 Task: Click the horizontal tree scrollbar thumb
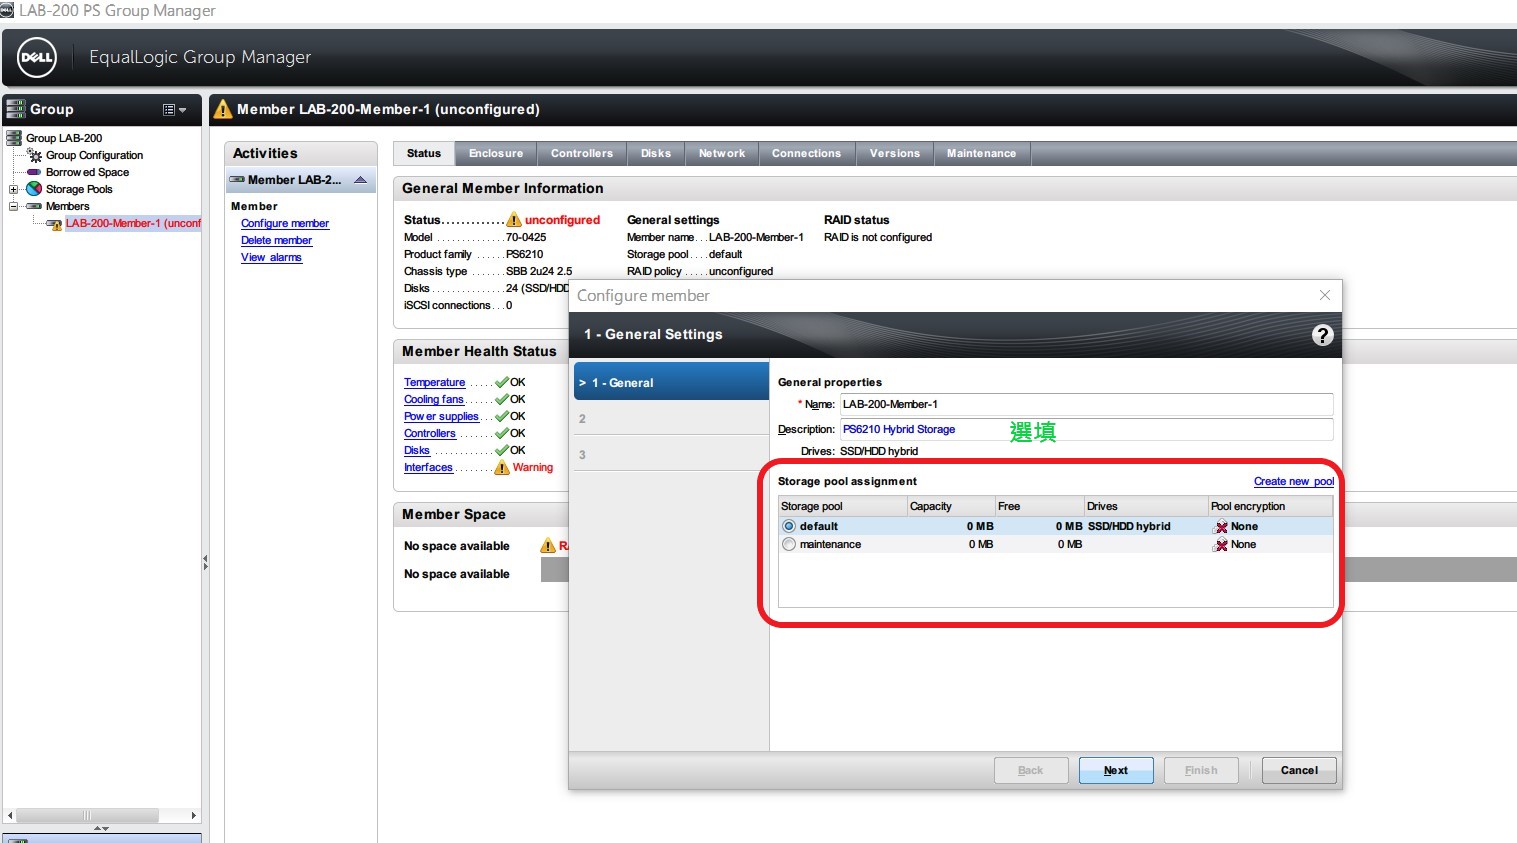87,815
